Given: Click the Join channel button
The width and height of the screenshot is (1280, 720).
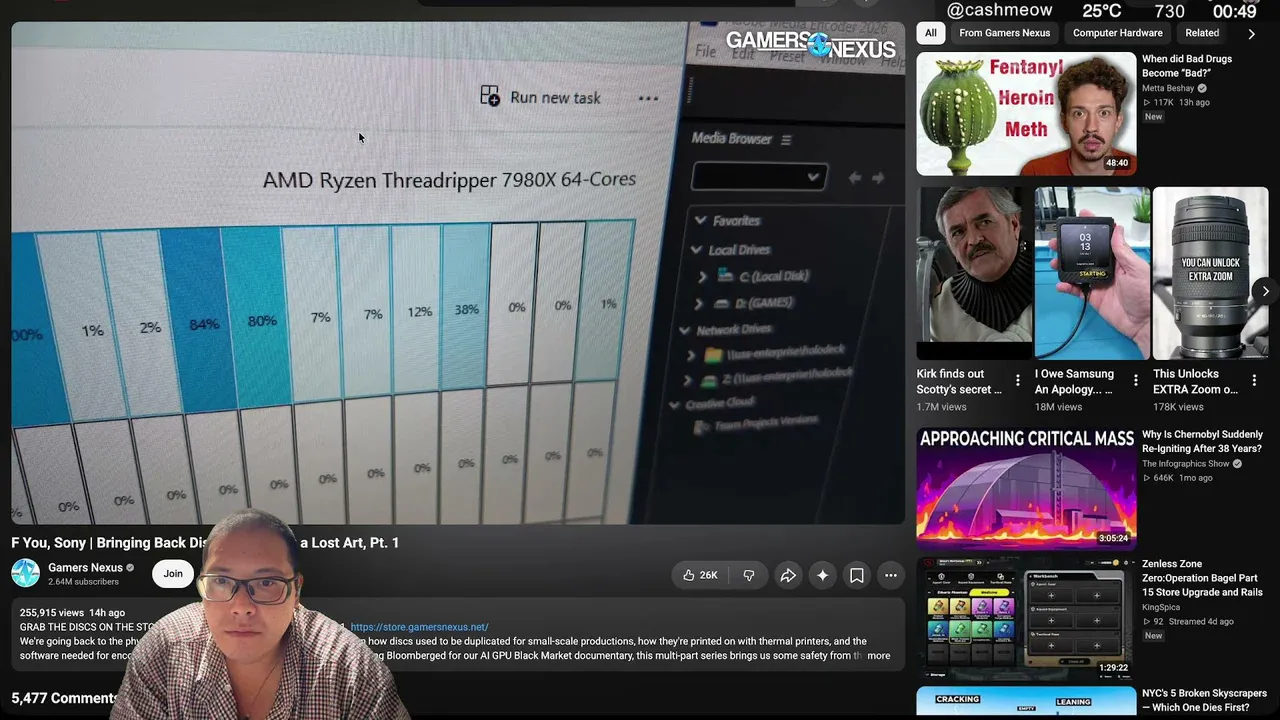Looking at the screenshot, I should [x=173, y=574].
